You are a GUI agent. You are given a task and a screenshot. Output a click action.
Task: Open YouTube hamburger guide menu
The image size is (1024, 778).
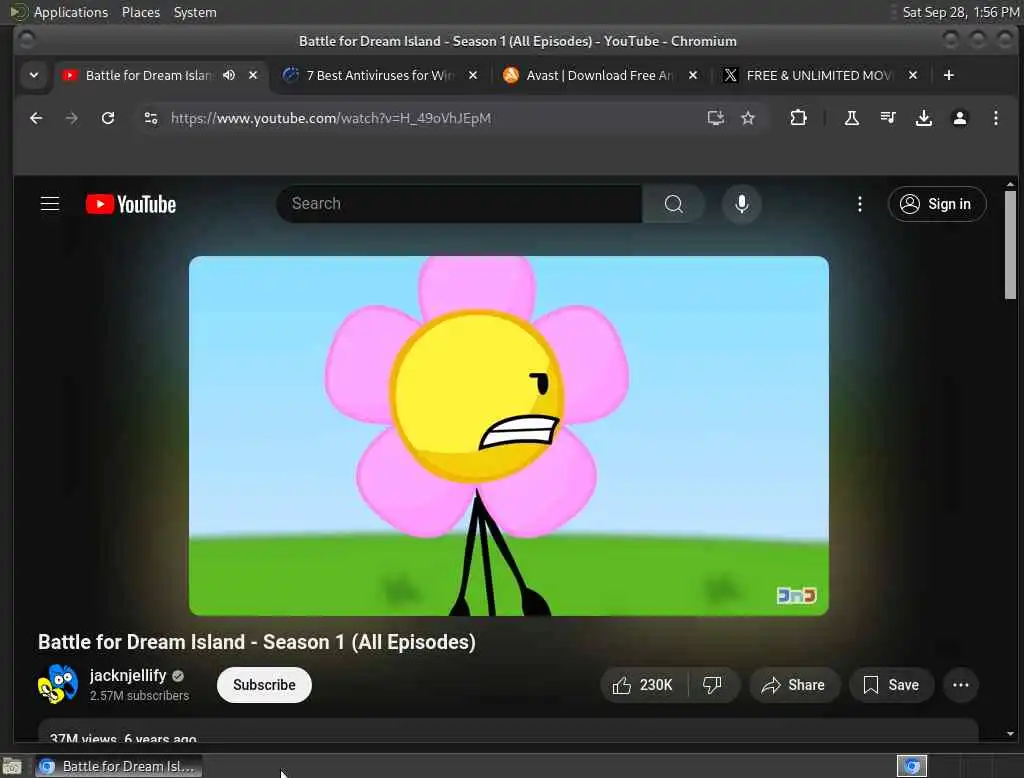[x=50, y=204]
